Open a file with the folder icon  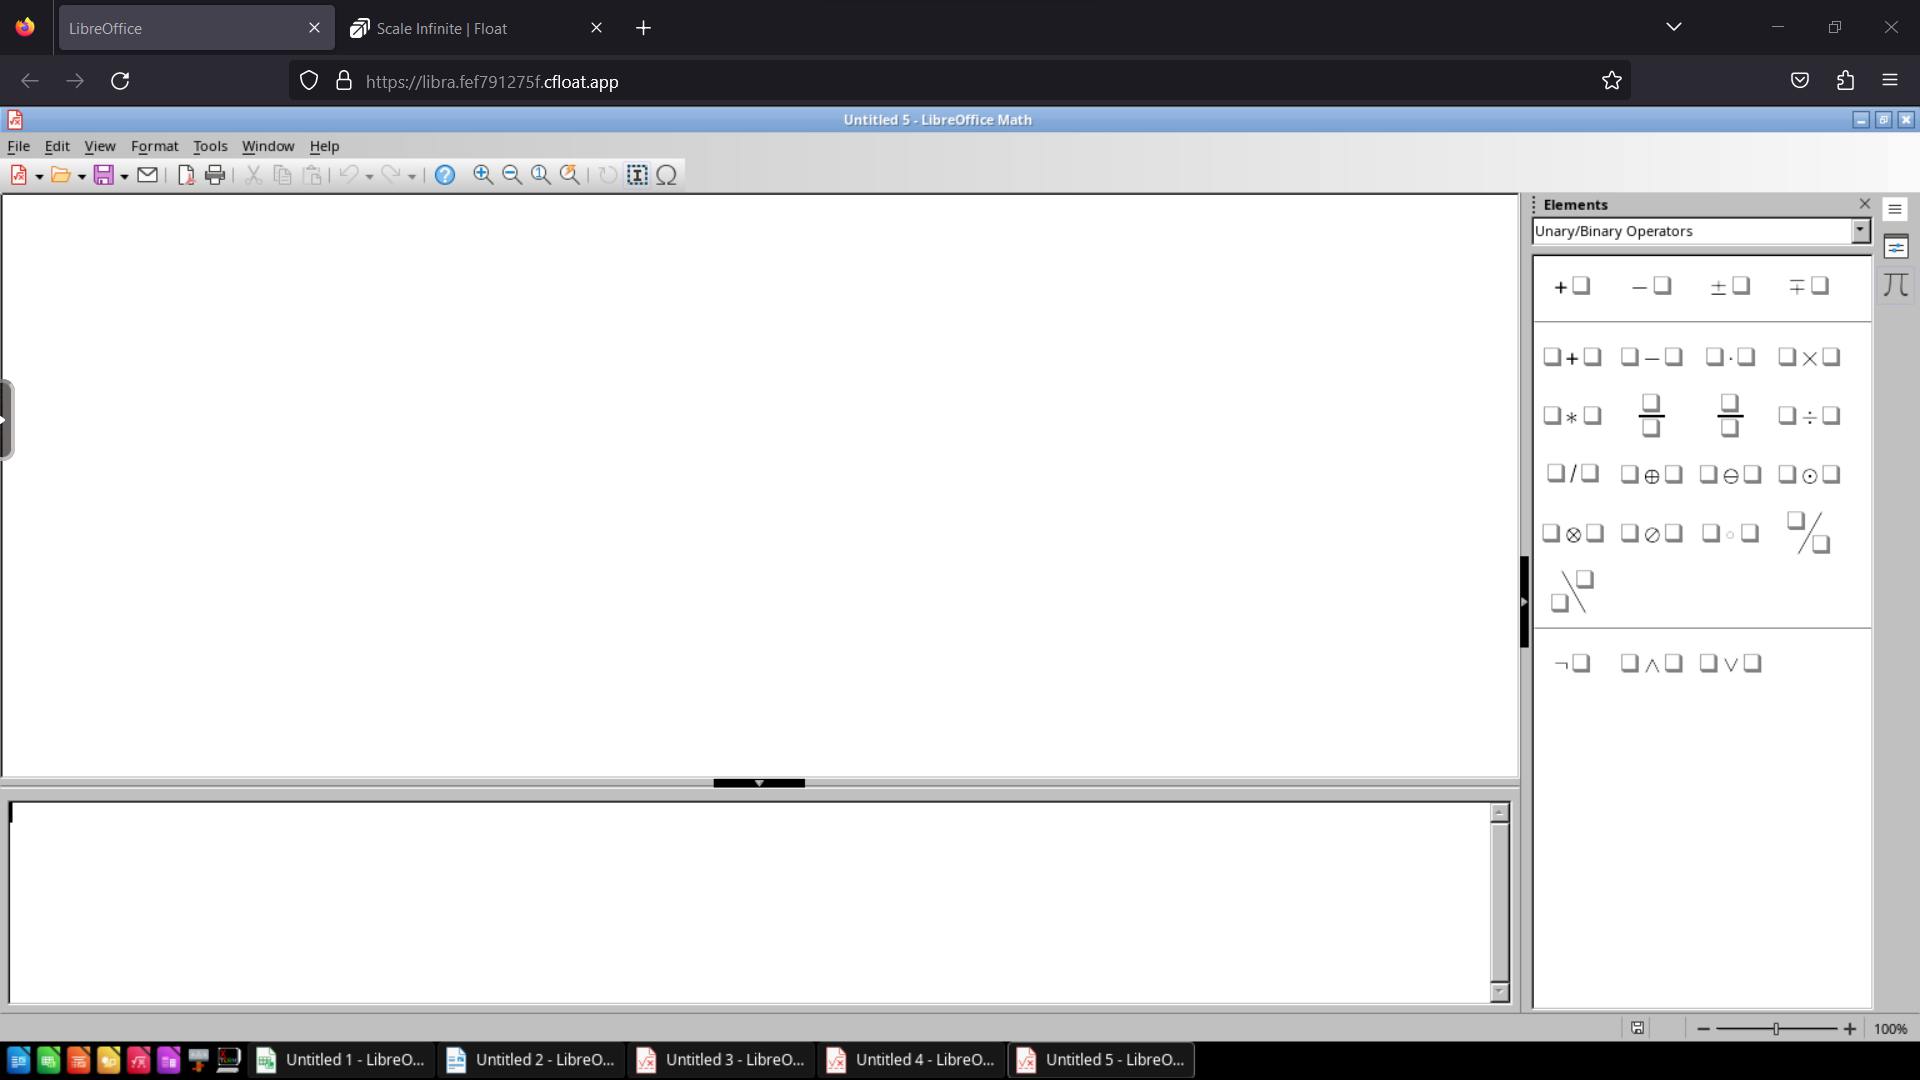click(x=60, y=175)
